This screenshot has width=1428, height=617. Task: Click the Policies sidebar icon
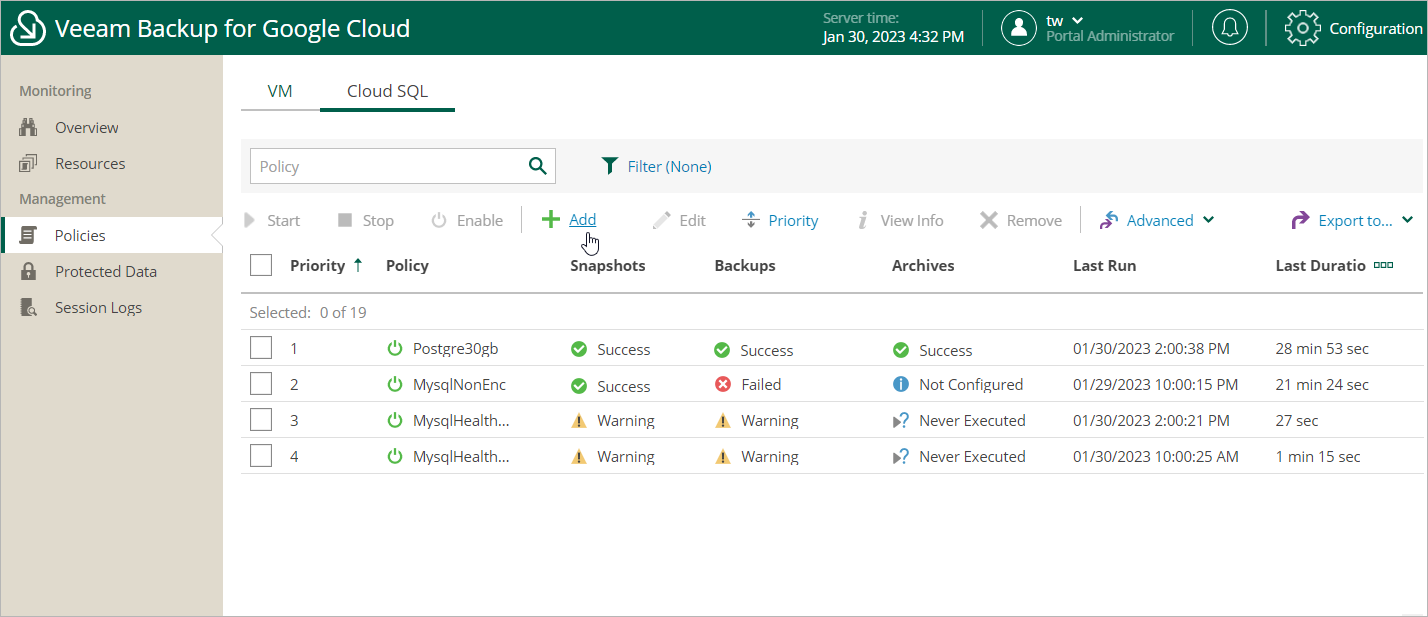[x=28, y=235]
